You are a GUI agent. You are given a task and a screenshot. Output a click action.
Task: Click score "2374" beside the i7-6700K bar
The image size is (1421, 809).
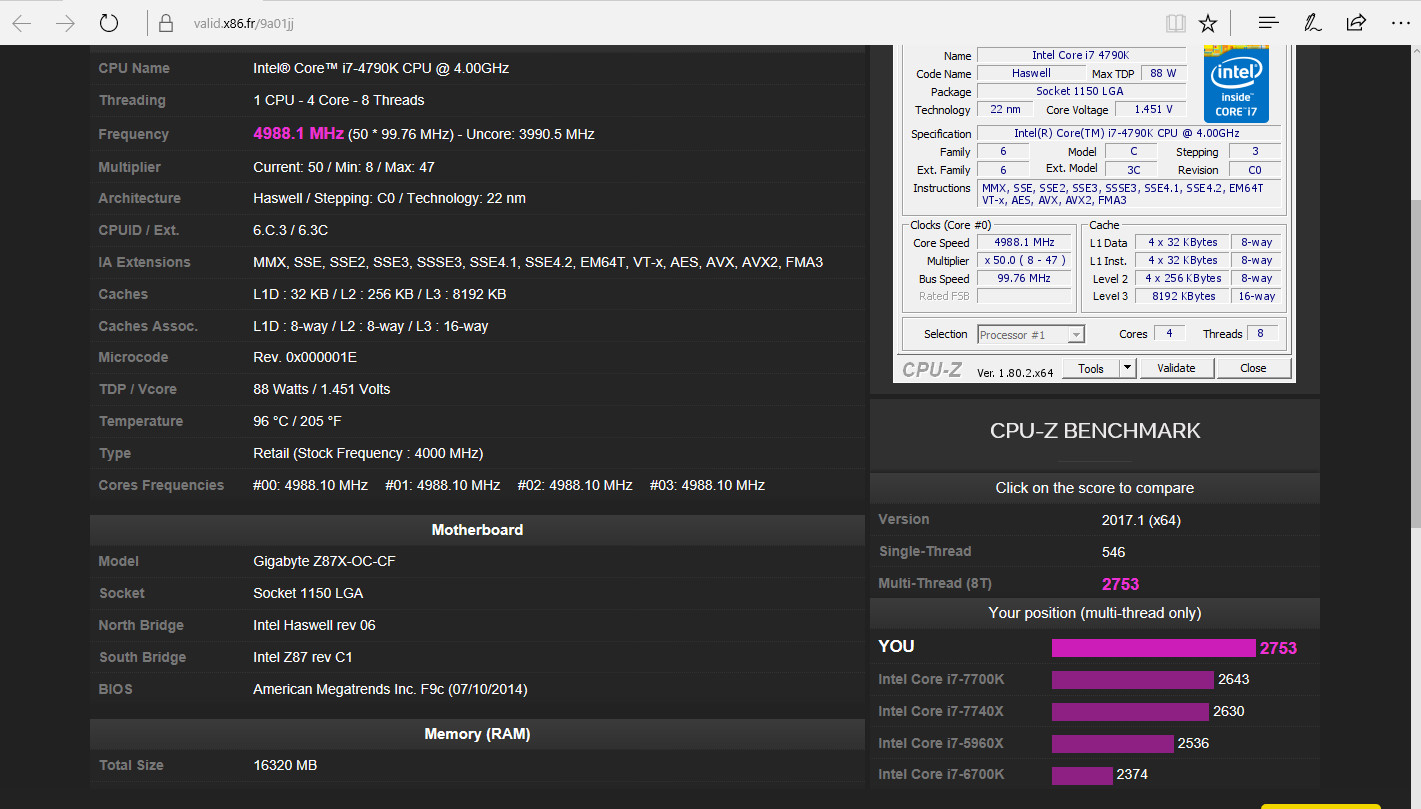pyautogui.click(x=1133, y=774)
